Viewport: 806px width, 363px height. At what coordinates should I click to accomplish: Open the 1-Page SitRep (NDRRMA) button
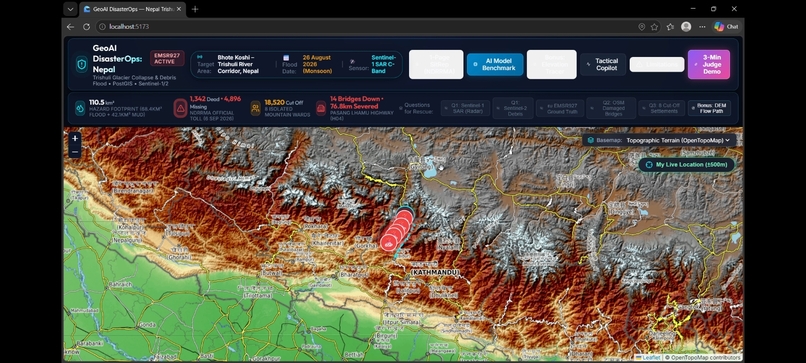[436, 64]
